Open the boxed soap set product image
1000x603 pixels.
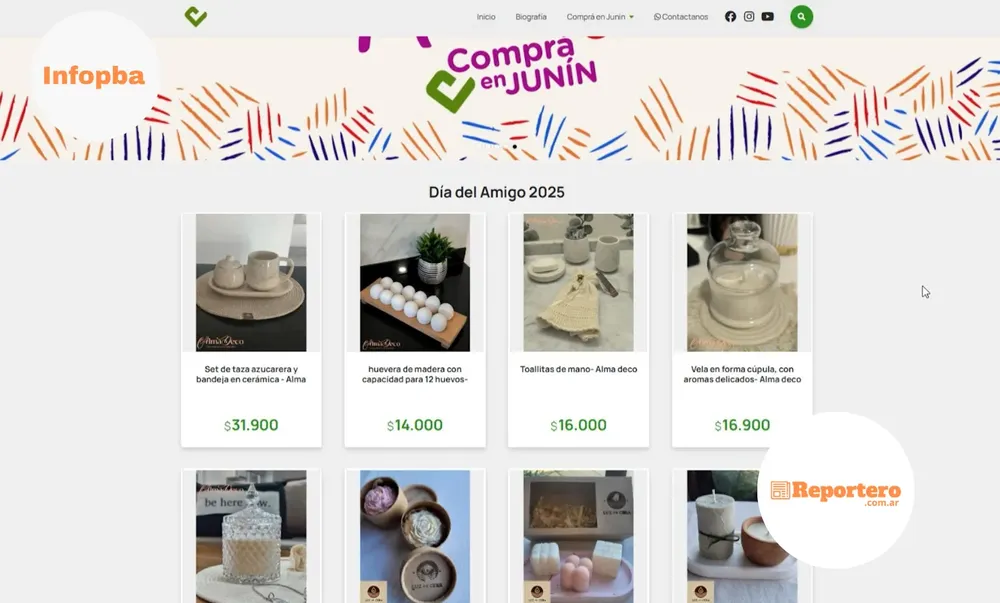pyautogui.click(x=578, y=537)
